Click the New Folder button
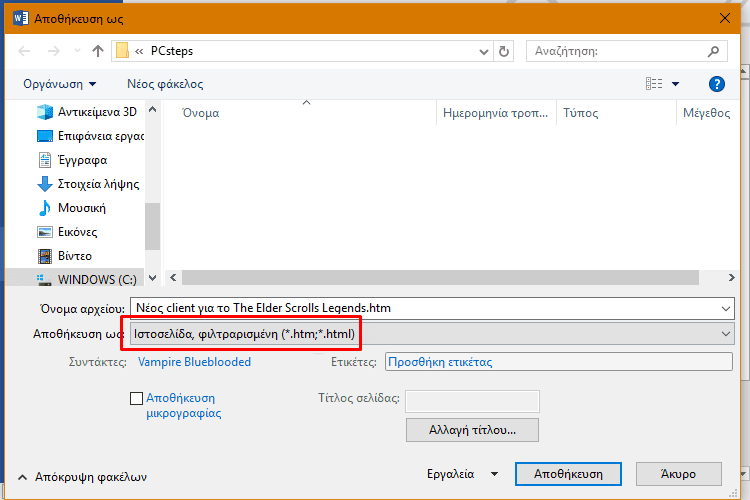The width and height of the screenshot is (750, 500). click(165, 84)
